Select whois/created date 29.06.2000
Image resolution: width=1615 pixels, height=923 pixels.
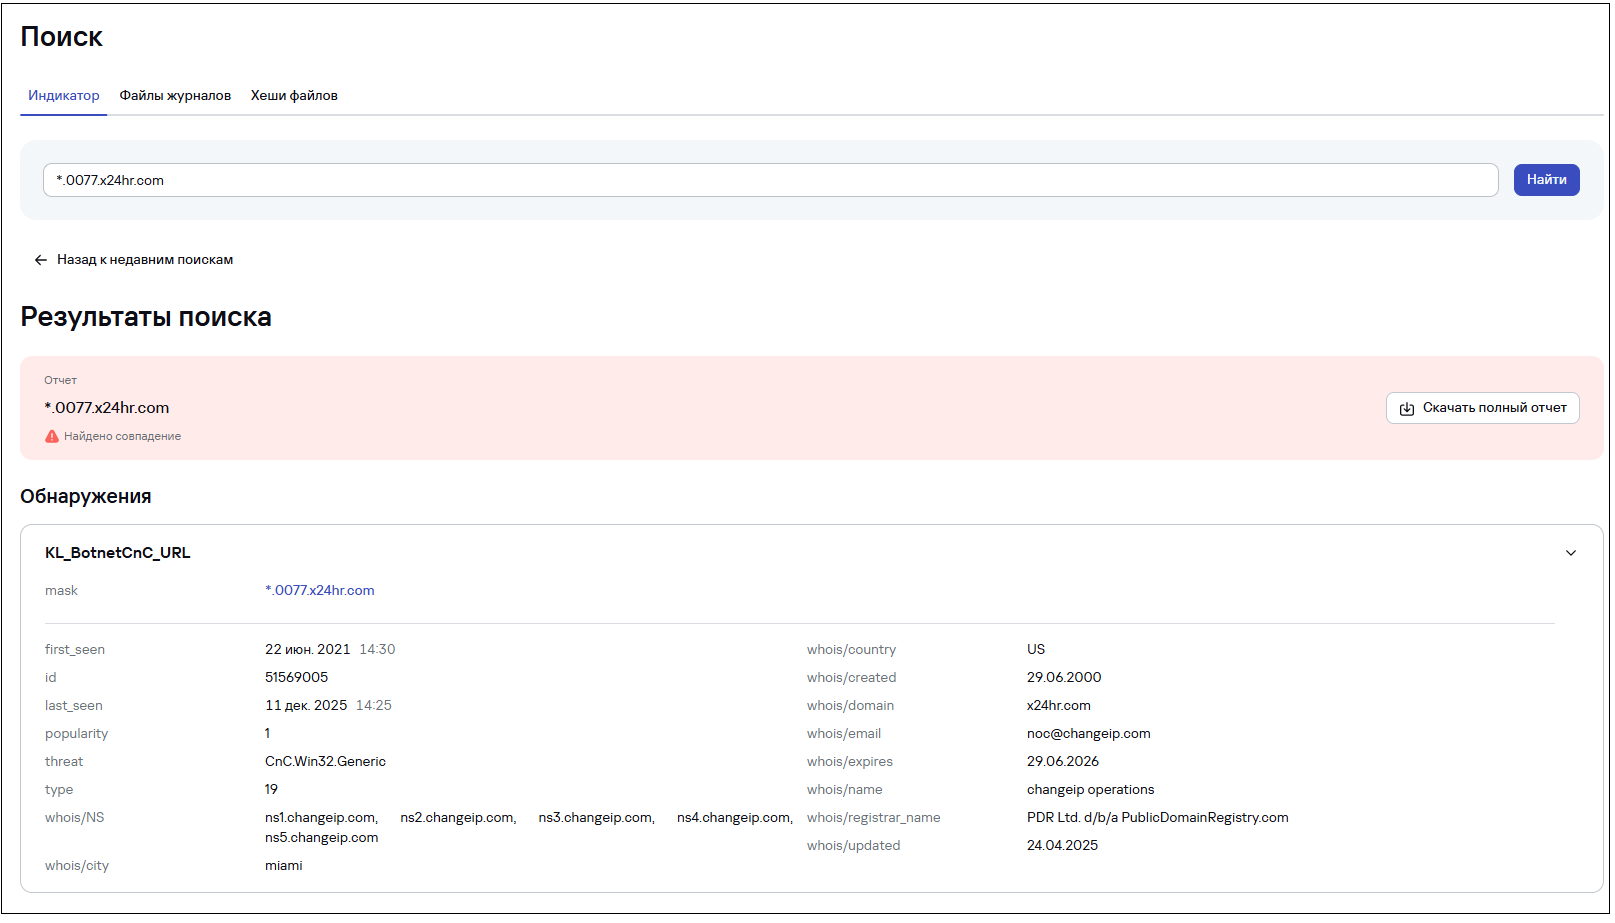(1064, 678)
